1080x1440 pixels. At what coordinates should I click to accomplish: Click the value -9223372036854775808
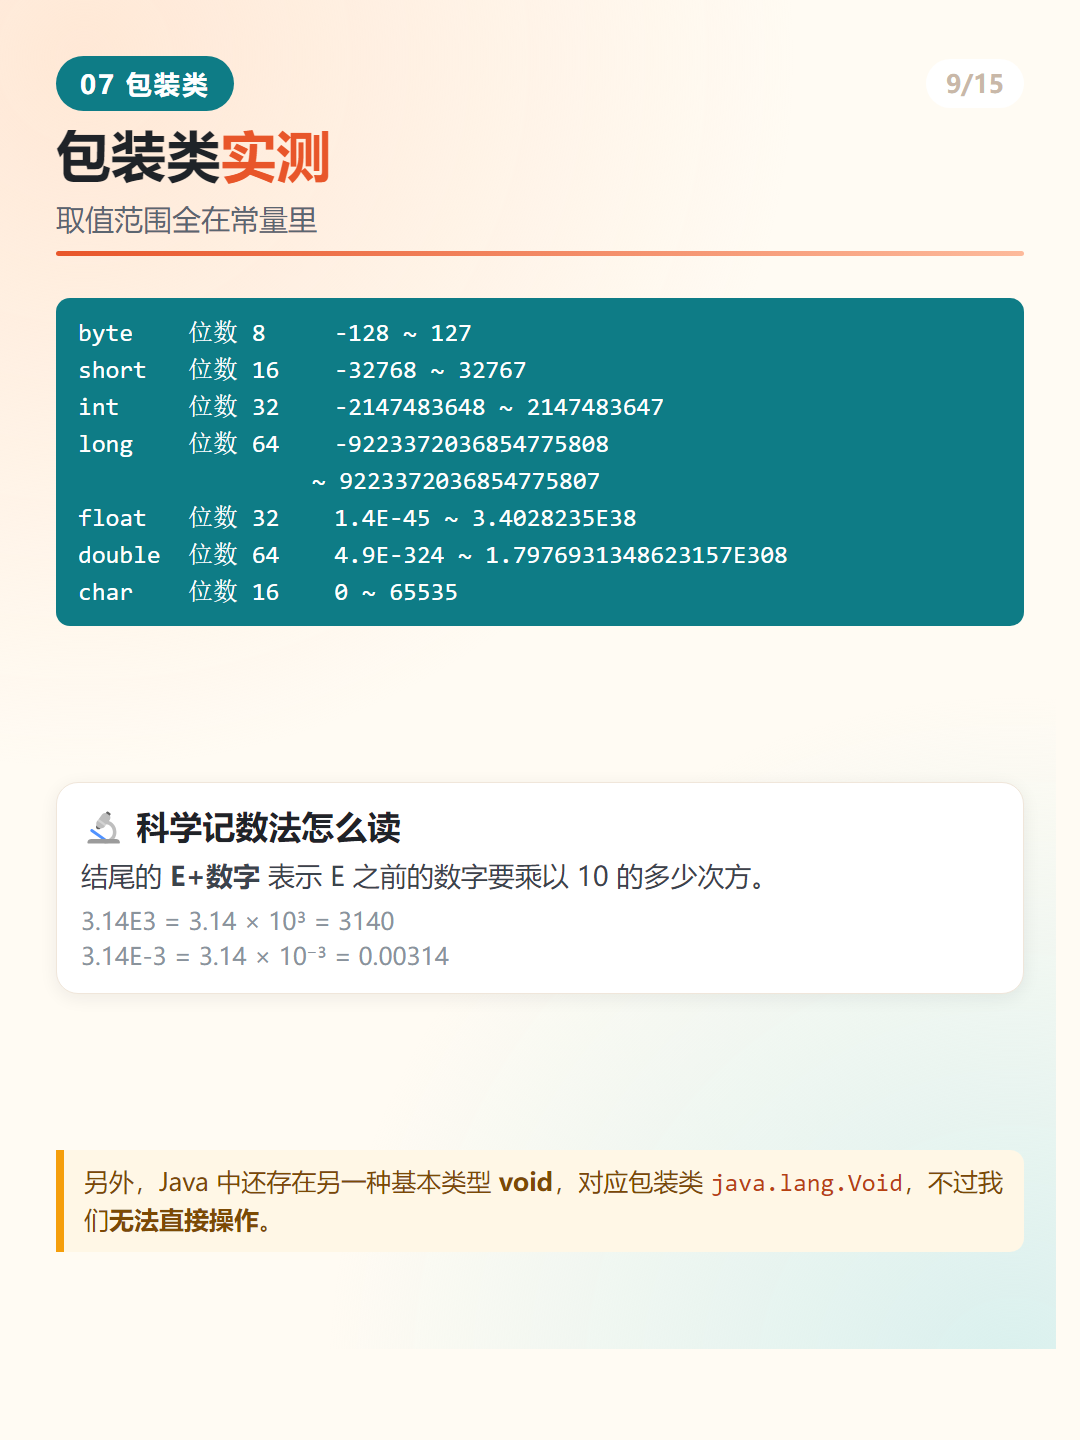point(471,444)
